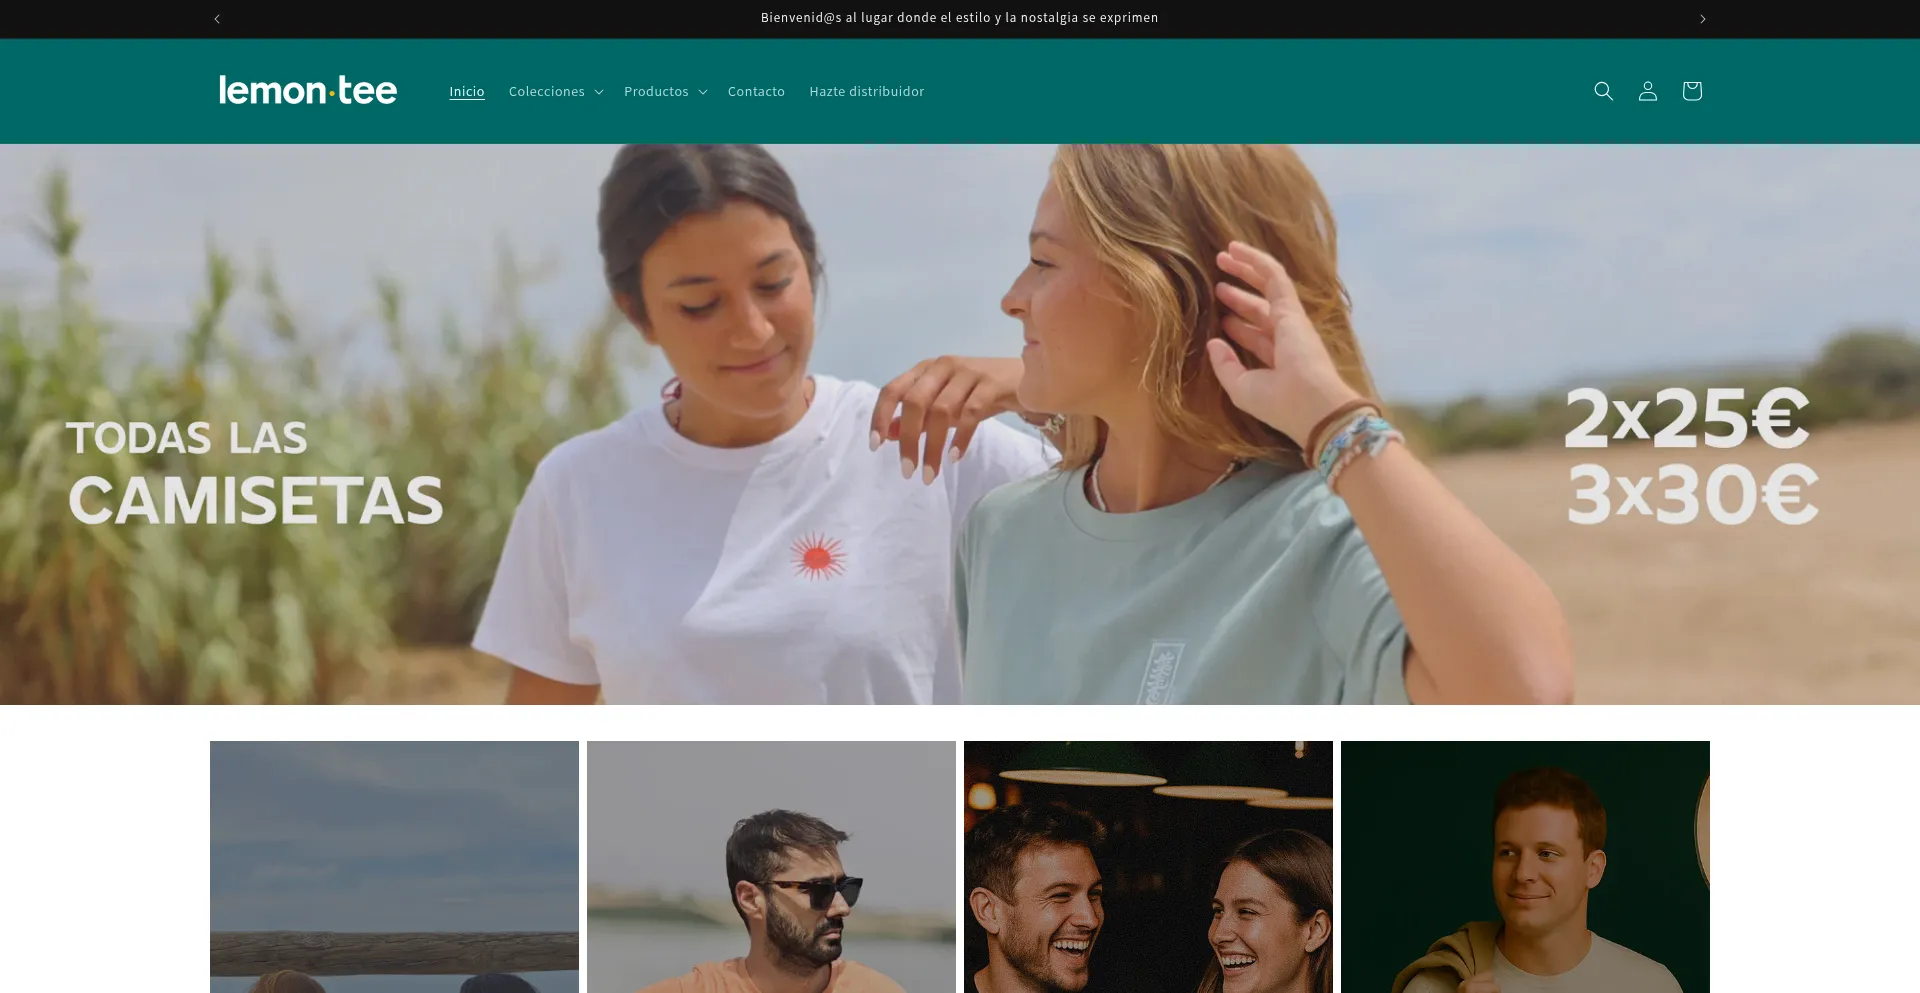Open the first collection thumbnail with sky
This screenshot has height=993, width=1920.
(394, 866)
